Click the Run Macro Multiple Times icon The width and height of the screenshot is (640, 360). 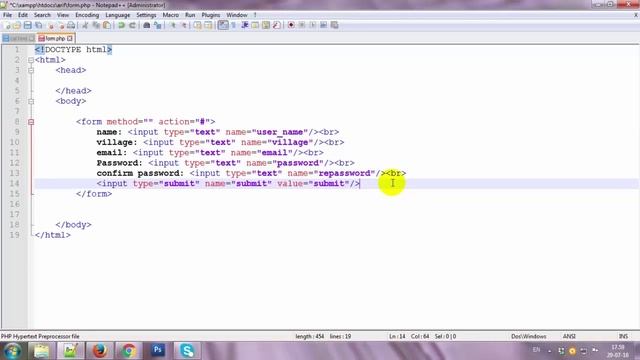(x=324, y=25)
